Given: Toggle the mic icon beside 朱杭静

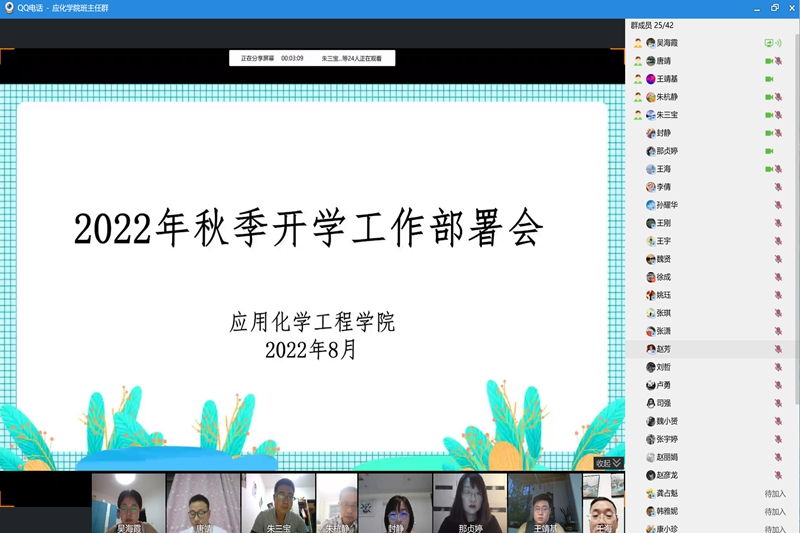Looking at the screenshot, I should pyautogui.click(x=778, y=97).
